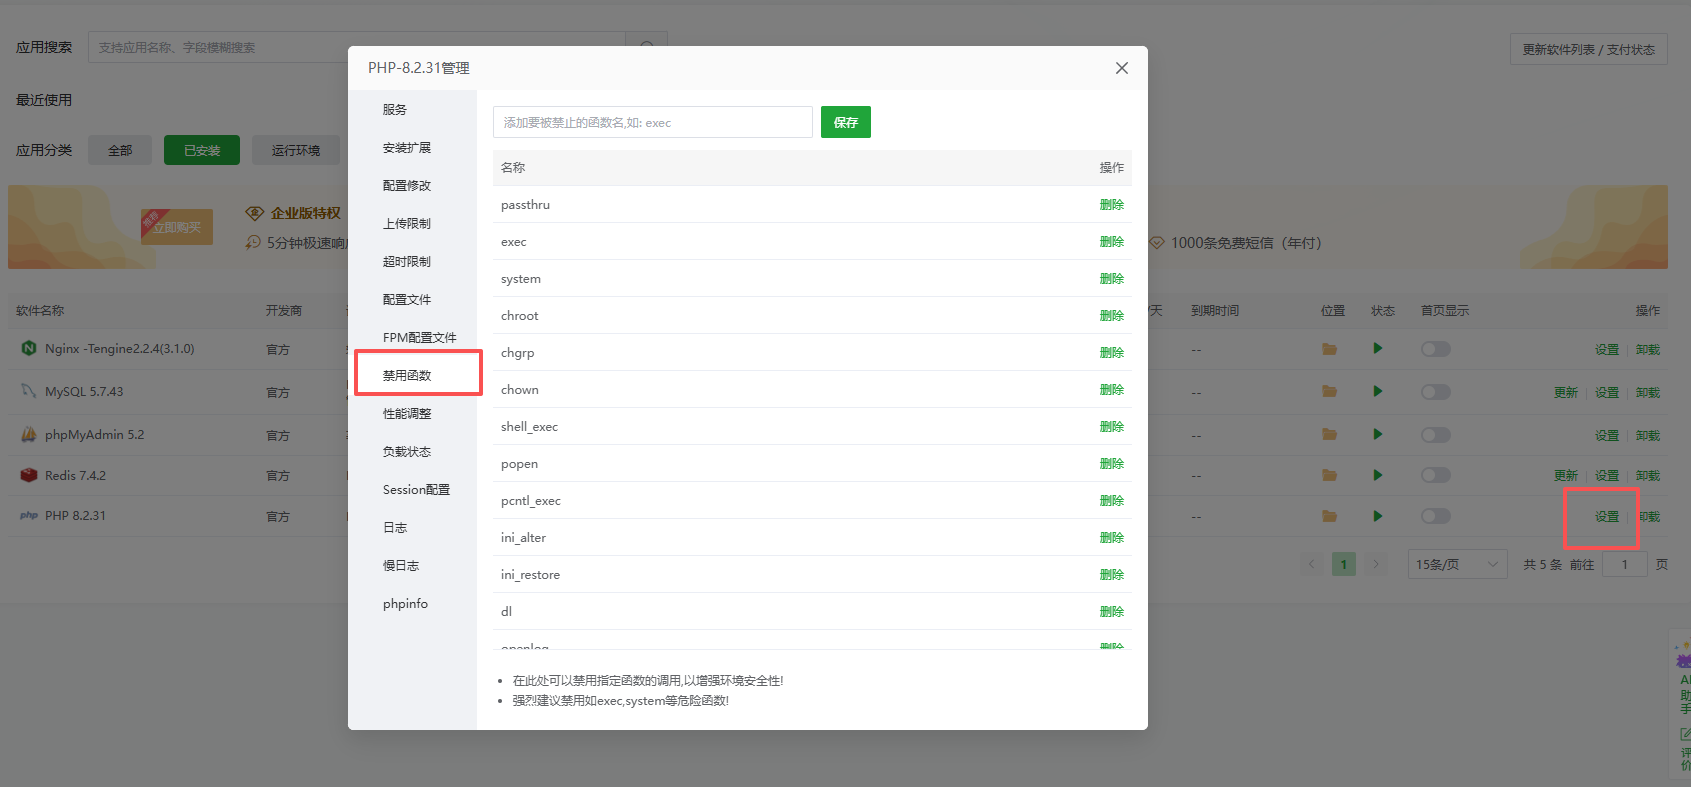Click the phpMyAdmin 5.2 software icon
The width and height of the screenshot is (1691, 787).
pyautogui.click(x=29, y=434)
